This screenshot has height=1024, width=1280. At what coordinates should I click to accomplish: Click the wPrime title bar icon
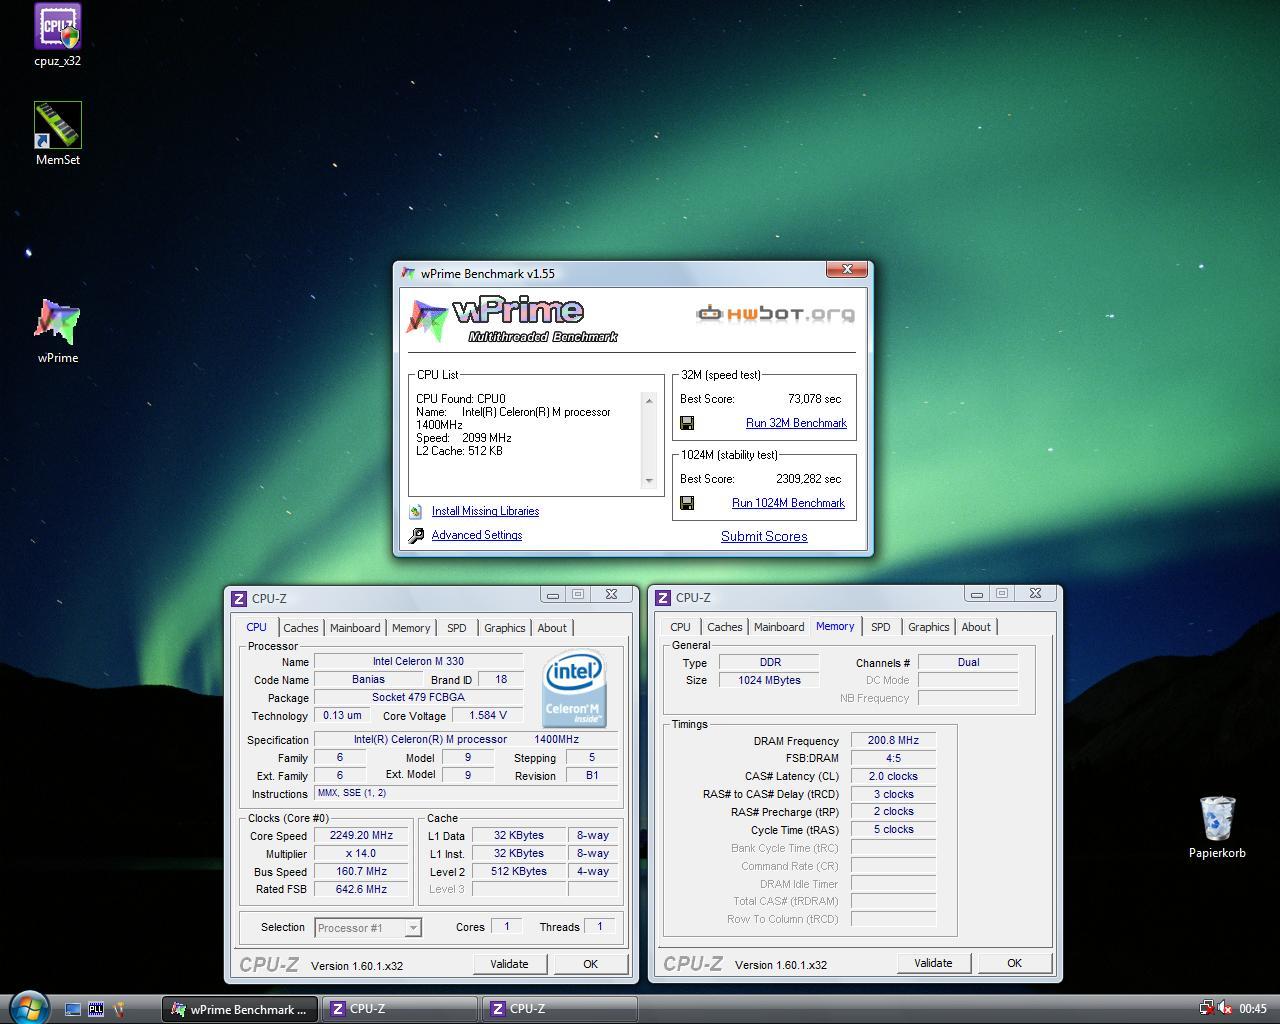(x=408, y=273)
